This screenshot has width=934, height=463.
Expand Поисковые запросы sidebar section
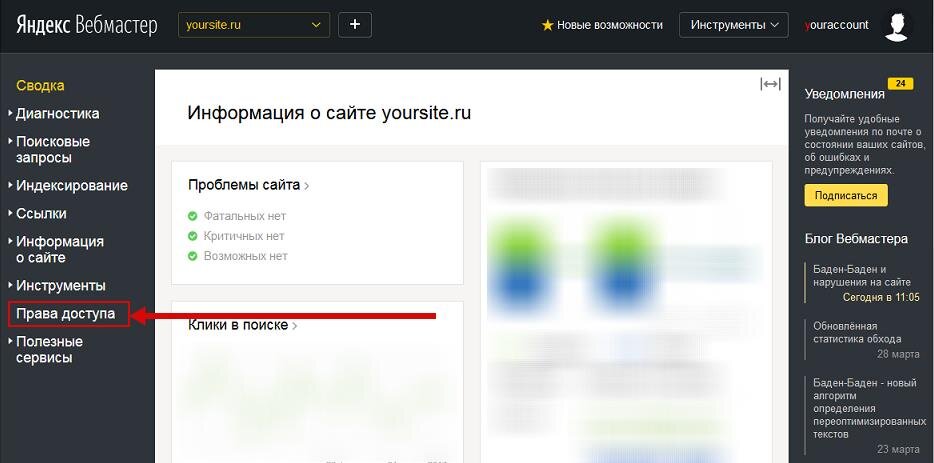(x=53, y=150)
